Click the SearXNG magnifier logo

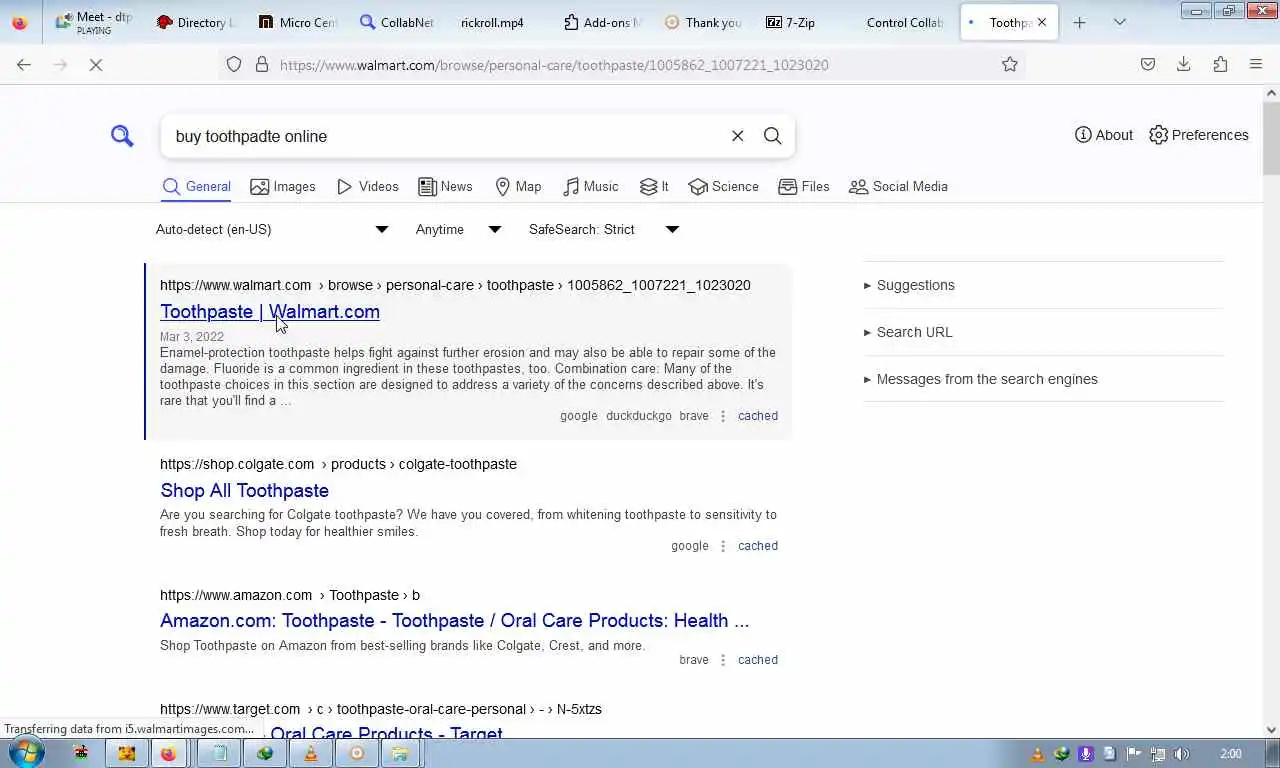[x=122, y=135]
